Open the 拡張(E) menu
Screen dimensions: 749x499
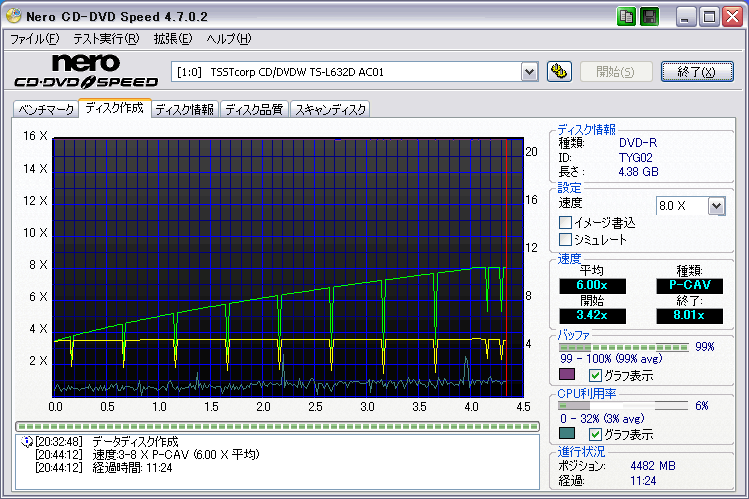[x=173, y=39]
